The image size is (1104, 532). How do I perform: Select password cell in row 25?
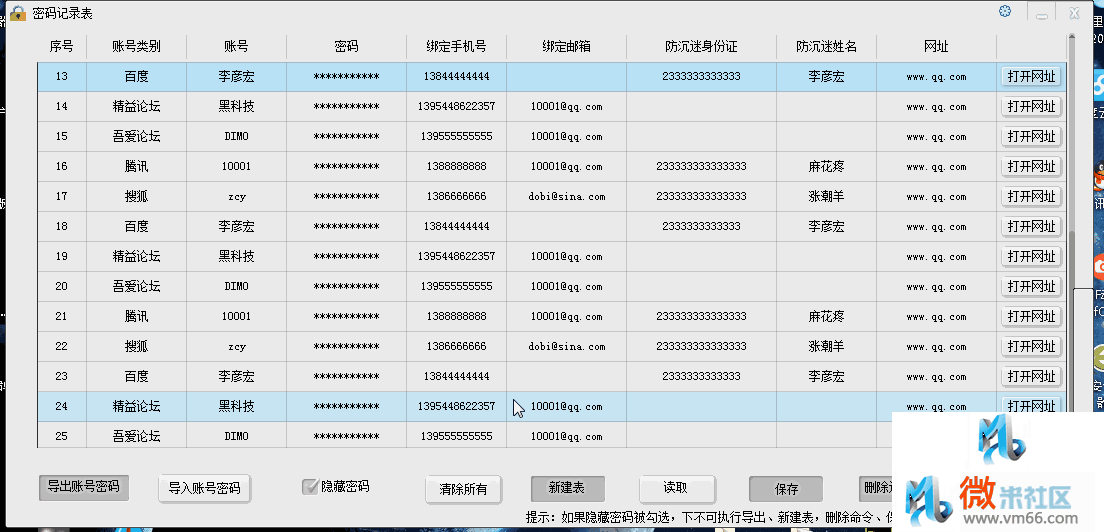point(346,436)
